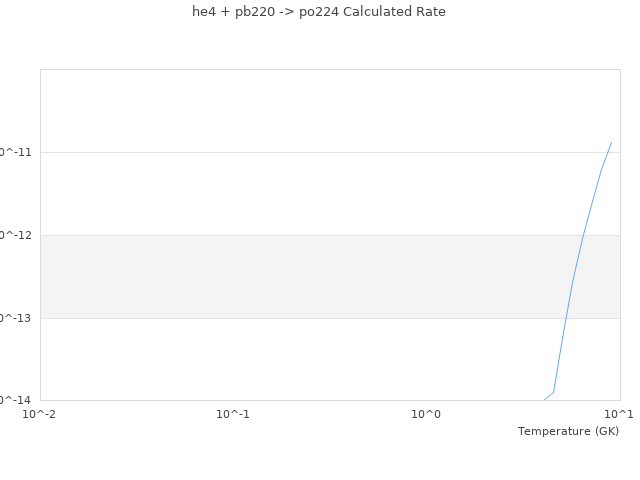Viewport: 640px width, 480px height.
Task: Click the horizontal gridline at ^-11
Action: point(300,152)
